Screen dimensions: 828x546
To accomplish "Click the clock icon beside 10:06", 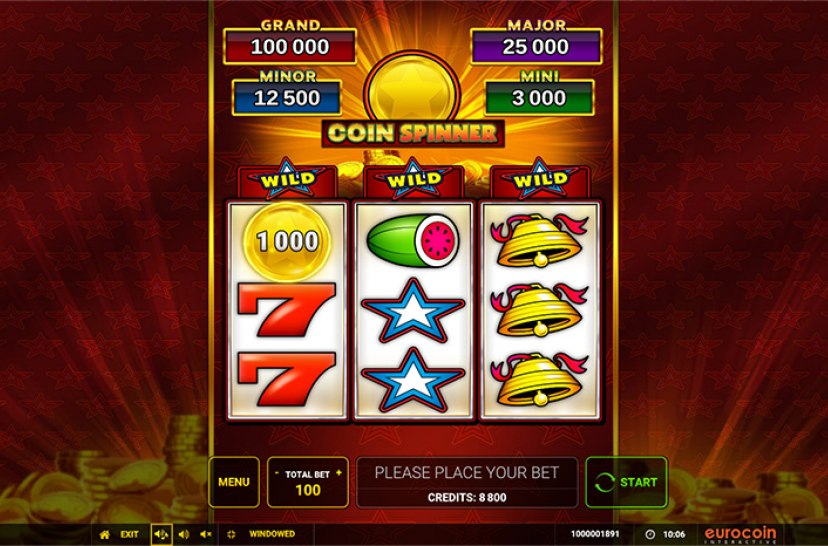I will click(x=650, y=534).
